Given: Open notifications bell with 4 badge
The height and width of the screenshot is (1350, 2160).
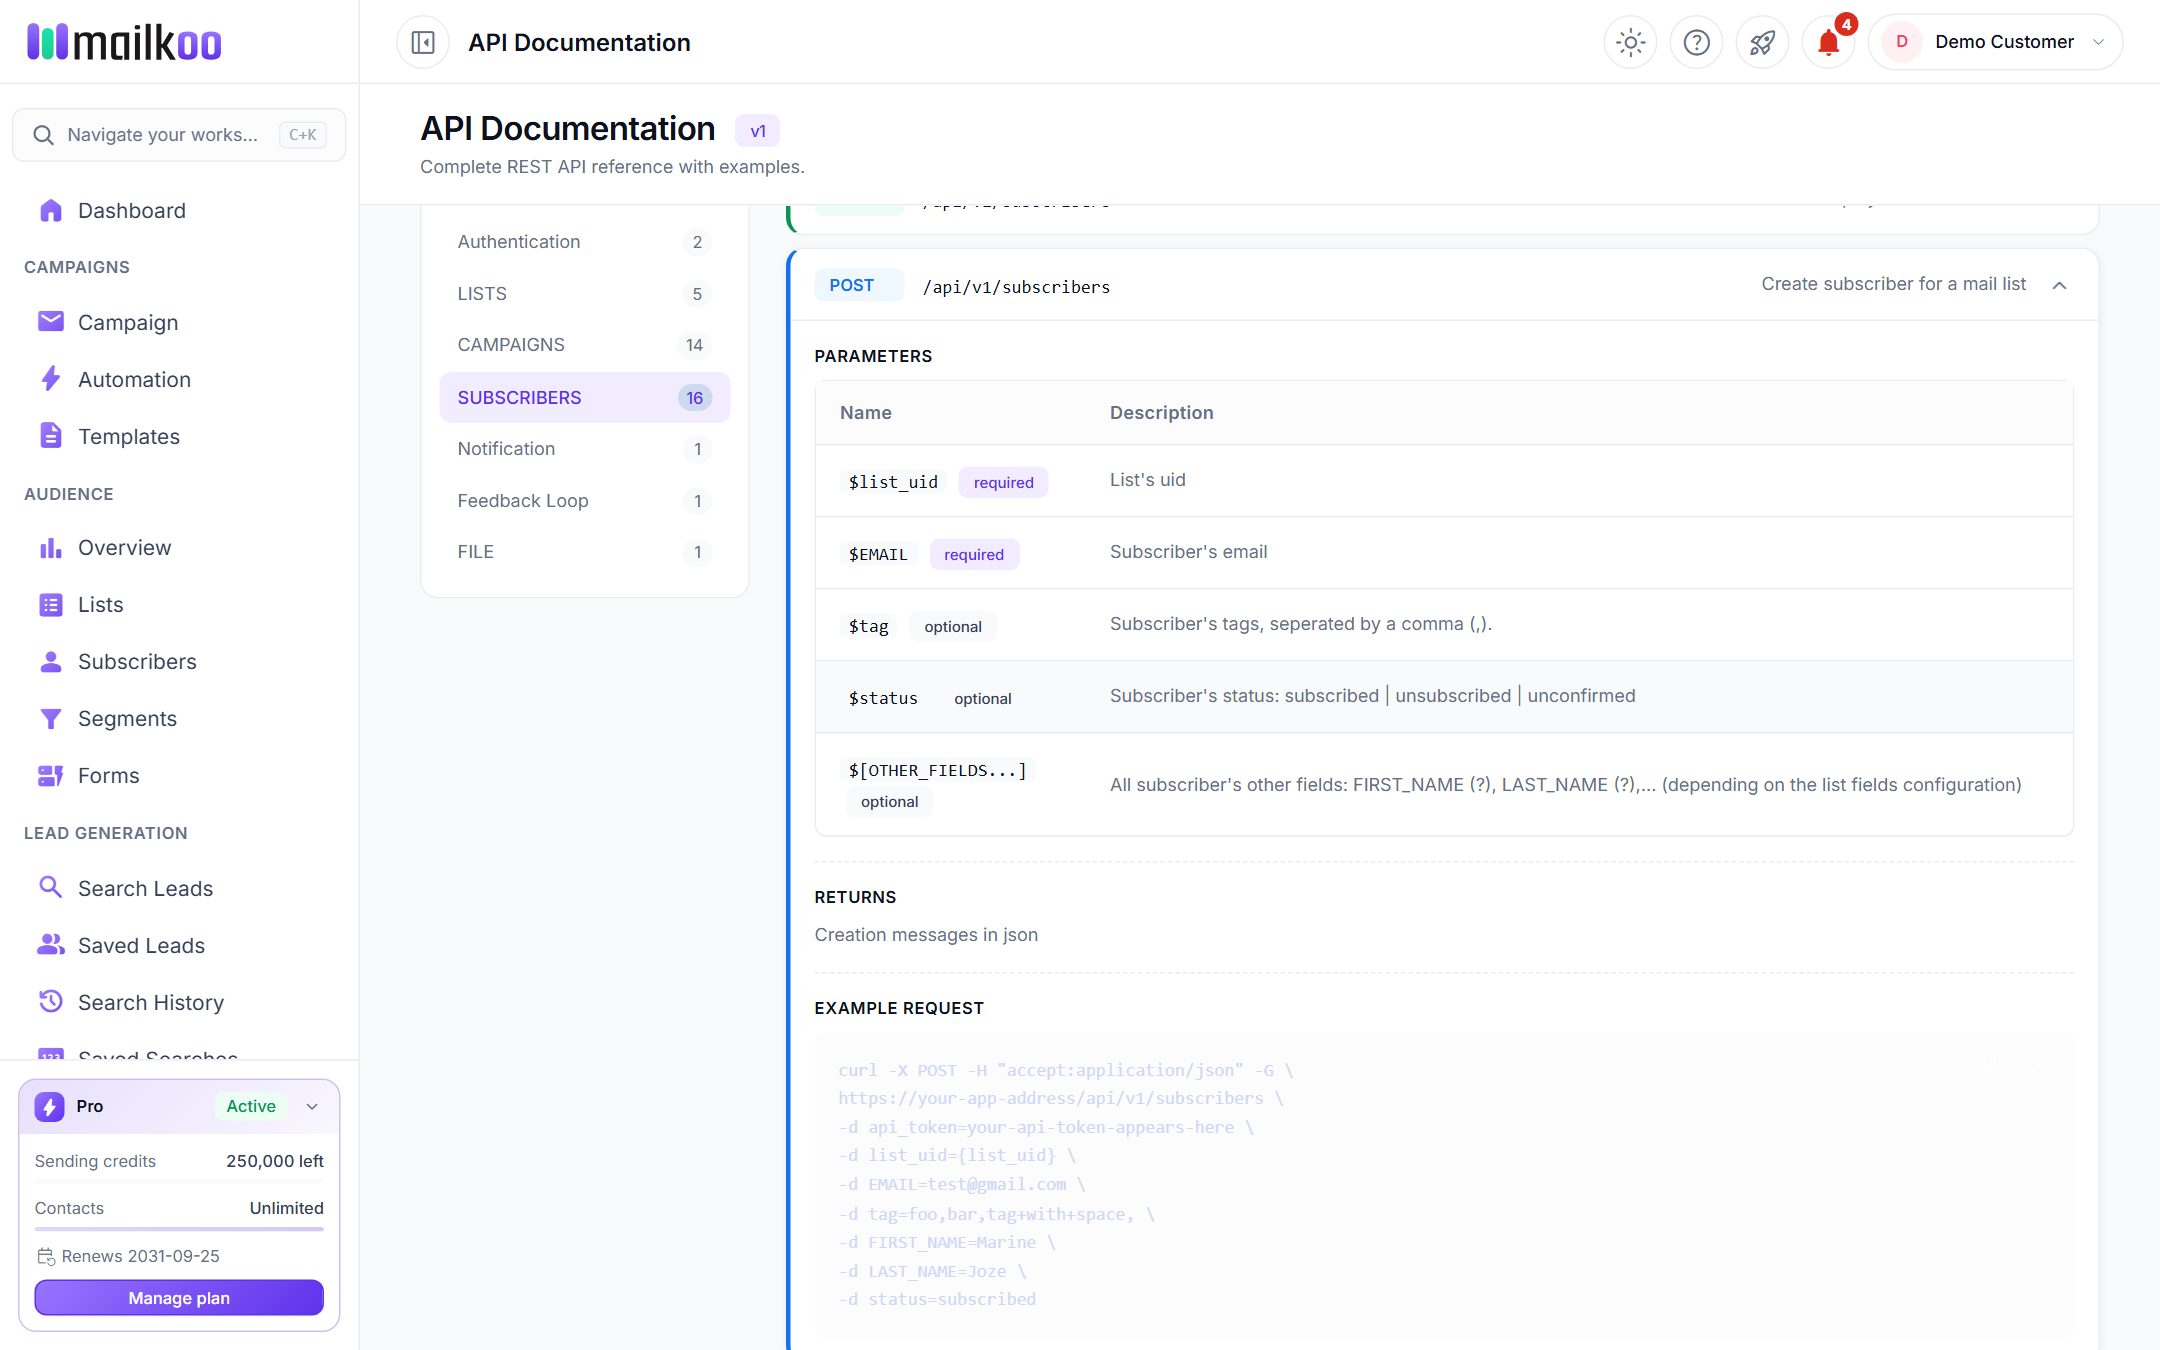Looking at the screenshot, I should [x=1829, y=42].
